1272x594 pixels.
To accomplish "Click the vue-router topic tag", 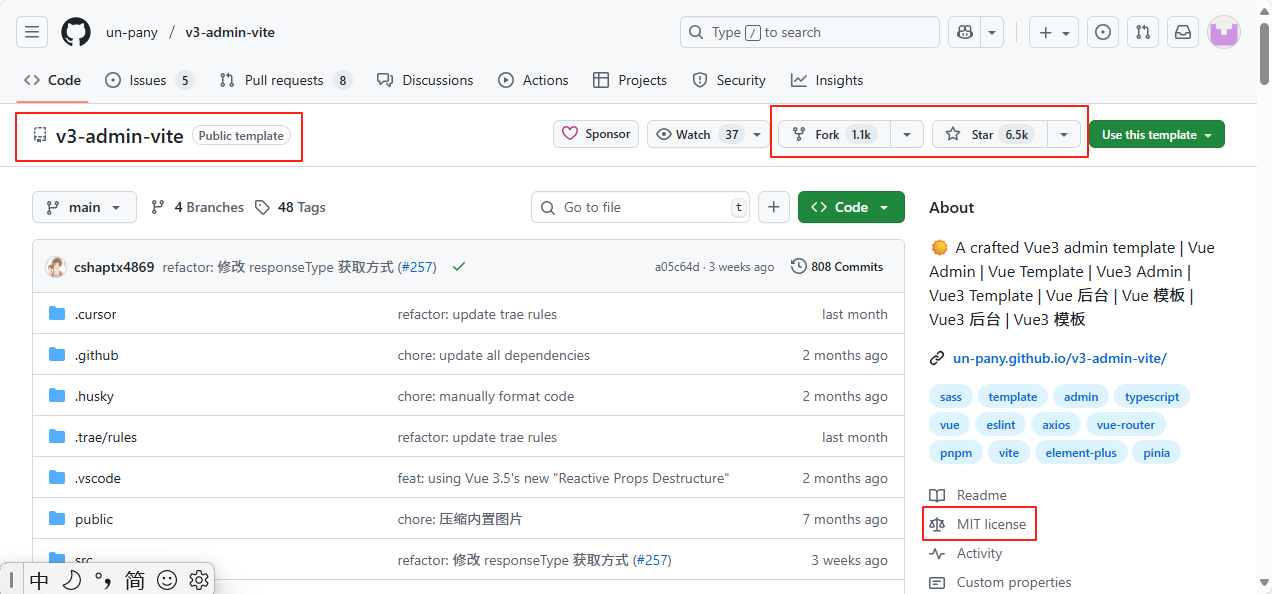I will (1125, 425).
